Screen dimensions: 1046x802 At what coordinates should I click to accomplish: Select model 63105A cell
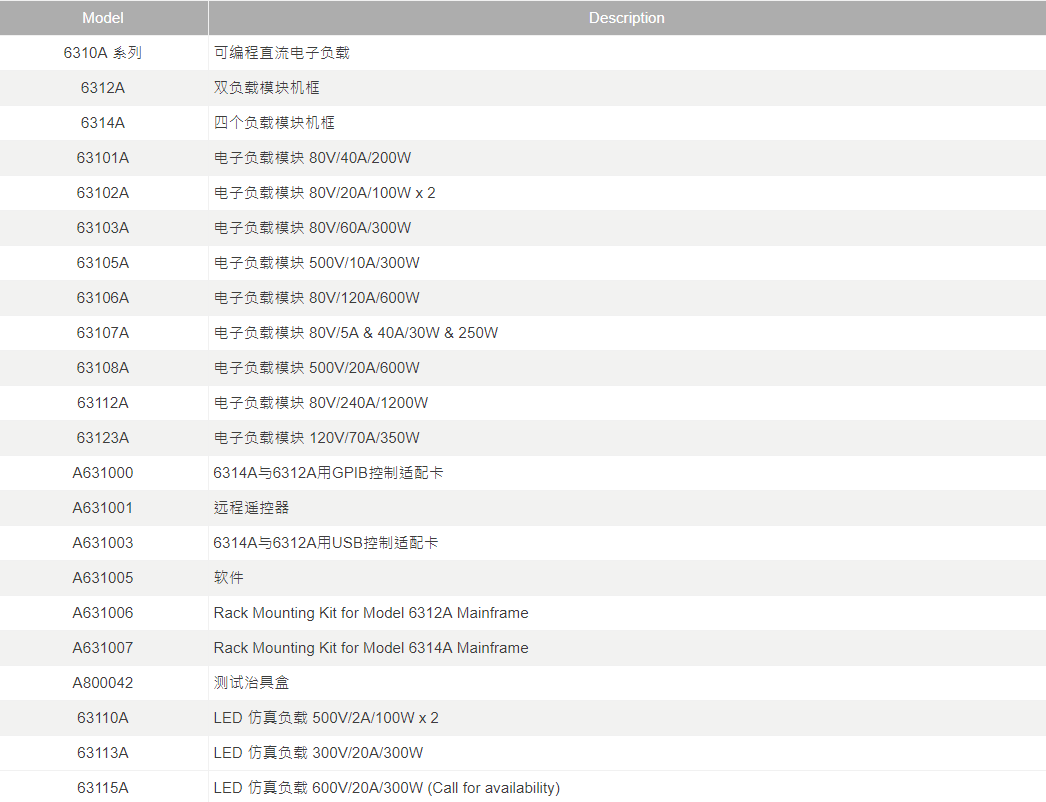point(103,263)
